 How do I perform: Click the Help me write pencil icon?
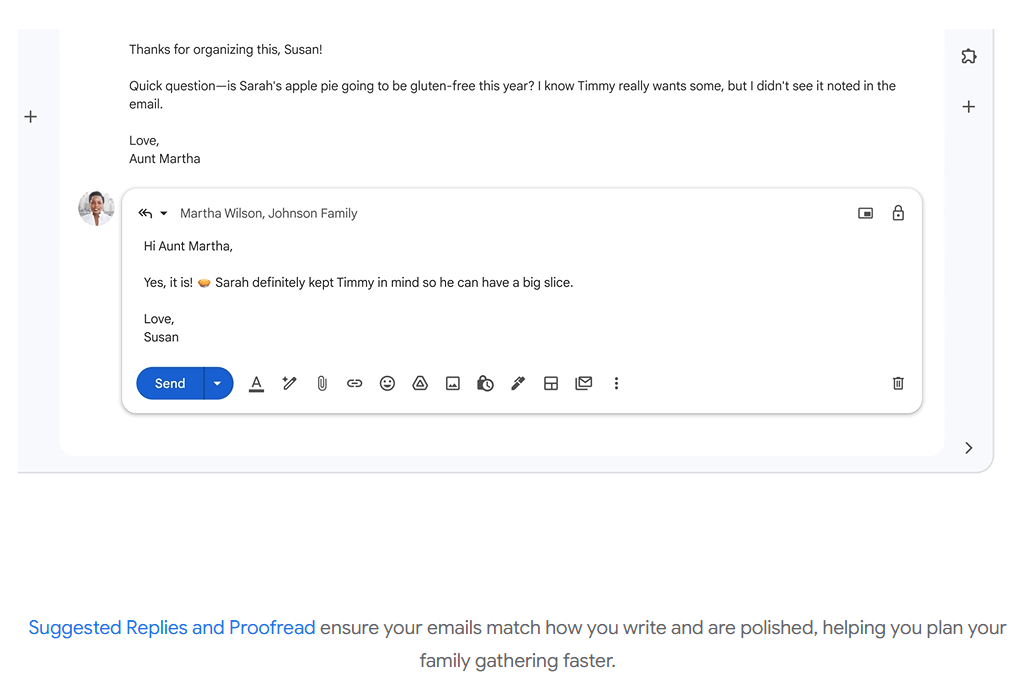[289, 383]
